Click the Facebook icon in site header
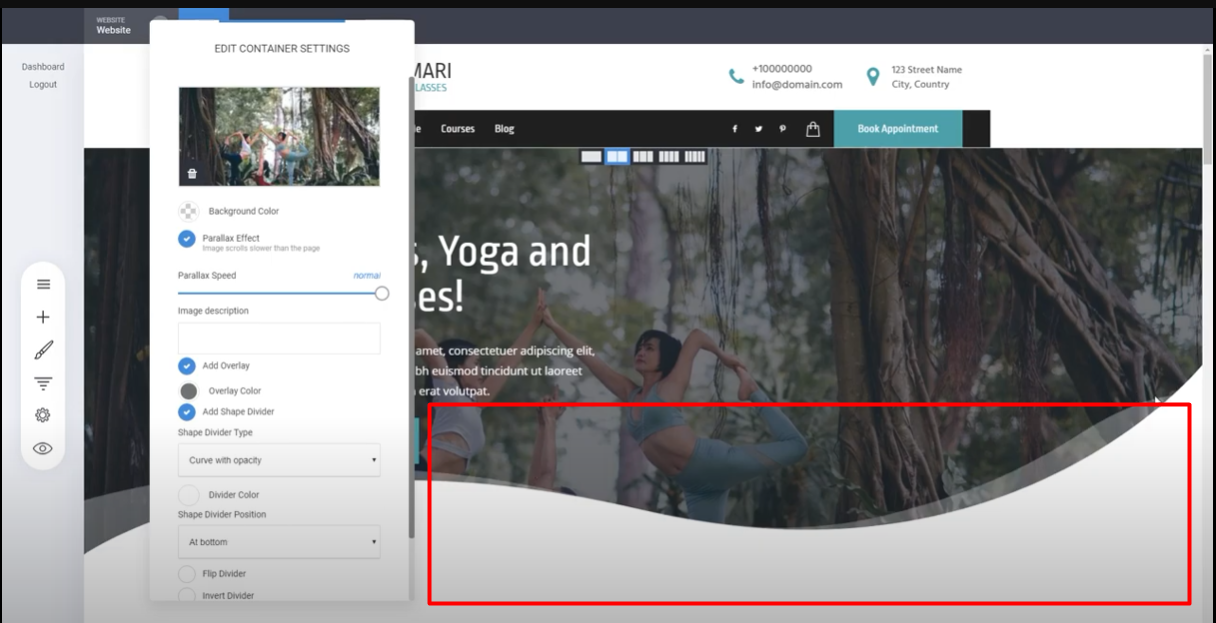The width and height of the screenshot is (1216, 623). [735, 129]
